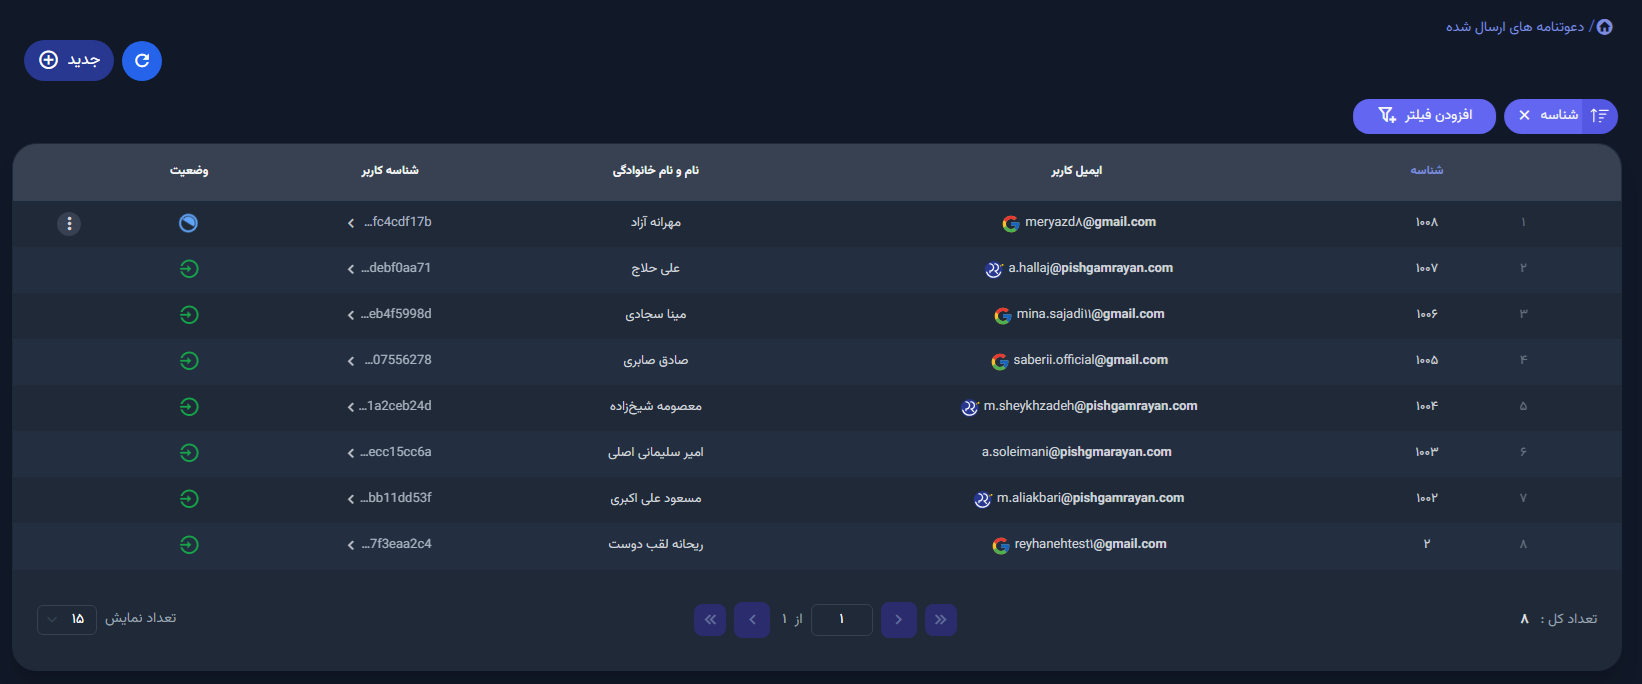Click the name معصومه شیخ‌زاده
Screen dimensions: 1642x684
point(656,406)
